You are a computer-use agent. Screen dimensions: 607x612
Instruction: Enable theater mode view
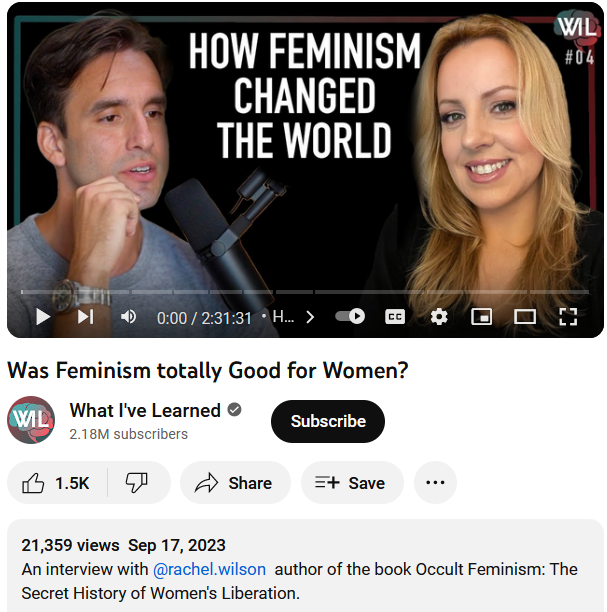525,317
